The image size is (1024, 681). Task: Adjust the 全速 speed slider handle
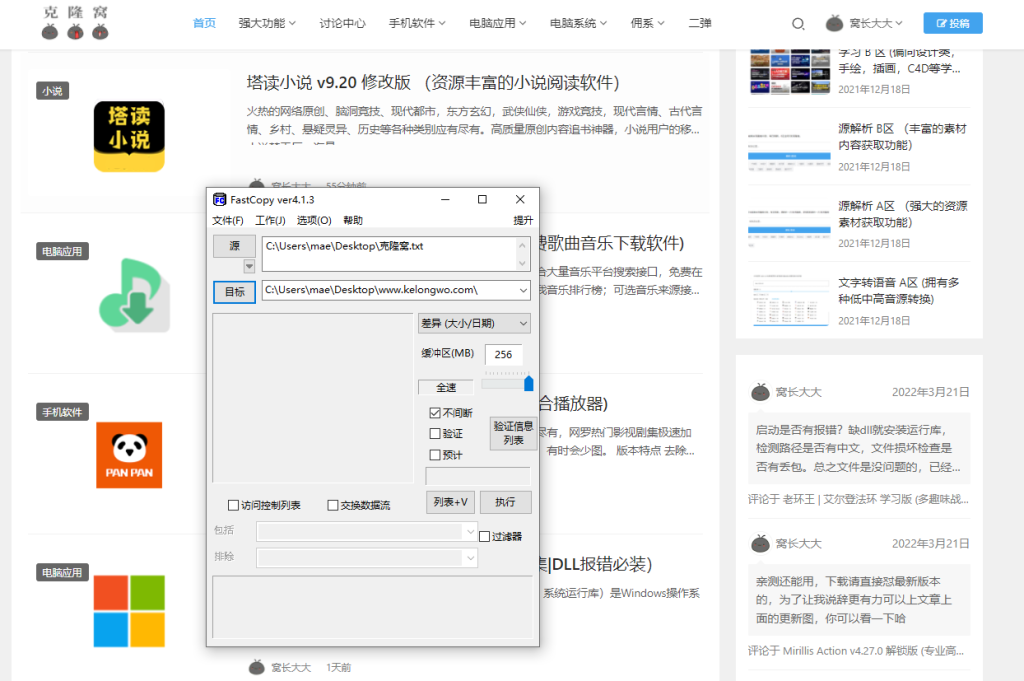528,383
